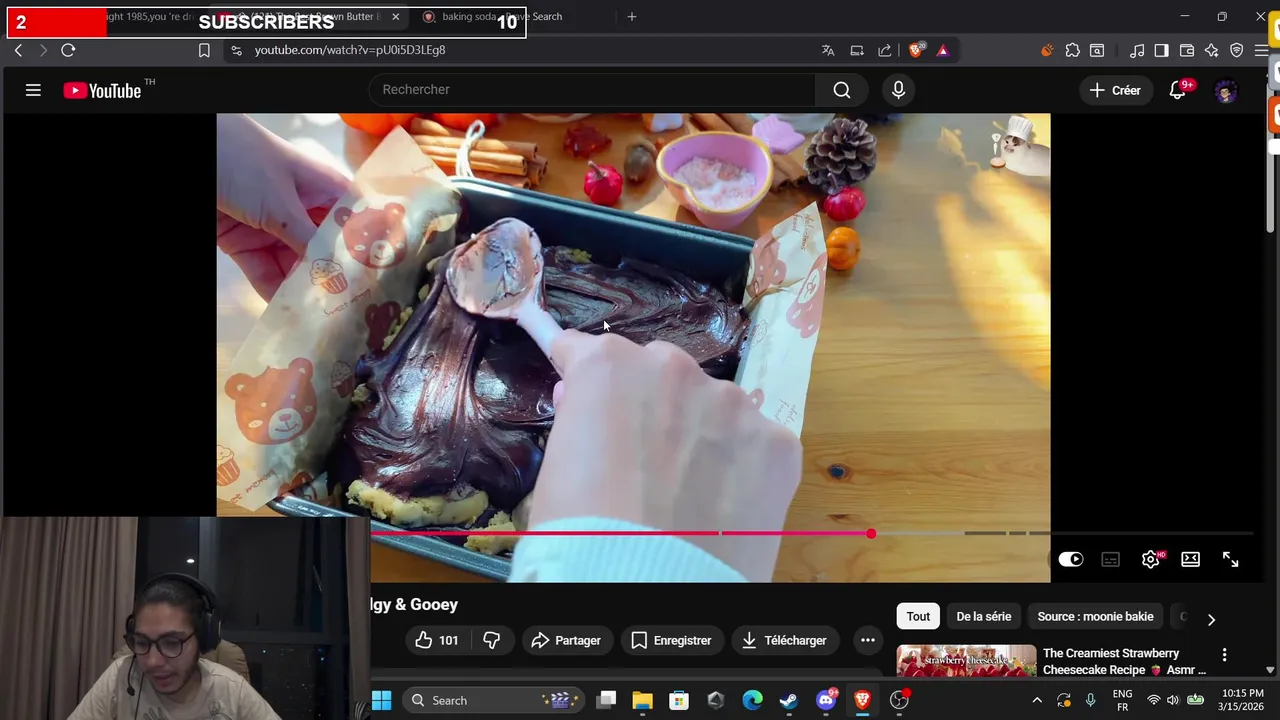Switch player to theater mode
The image size is (1280, 720).
pyautogui.click(x=1190, y=560)
